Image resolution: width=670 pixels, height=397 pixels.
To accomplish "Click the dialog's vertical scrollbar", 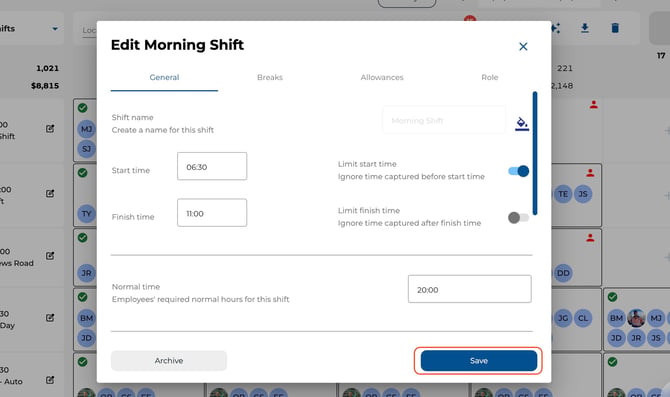I will pyautogui.click(x=535, y=153).
